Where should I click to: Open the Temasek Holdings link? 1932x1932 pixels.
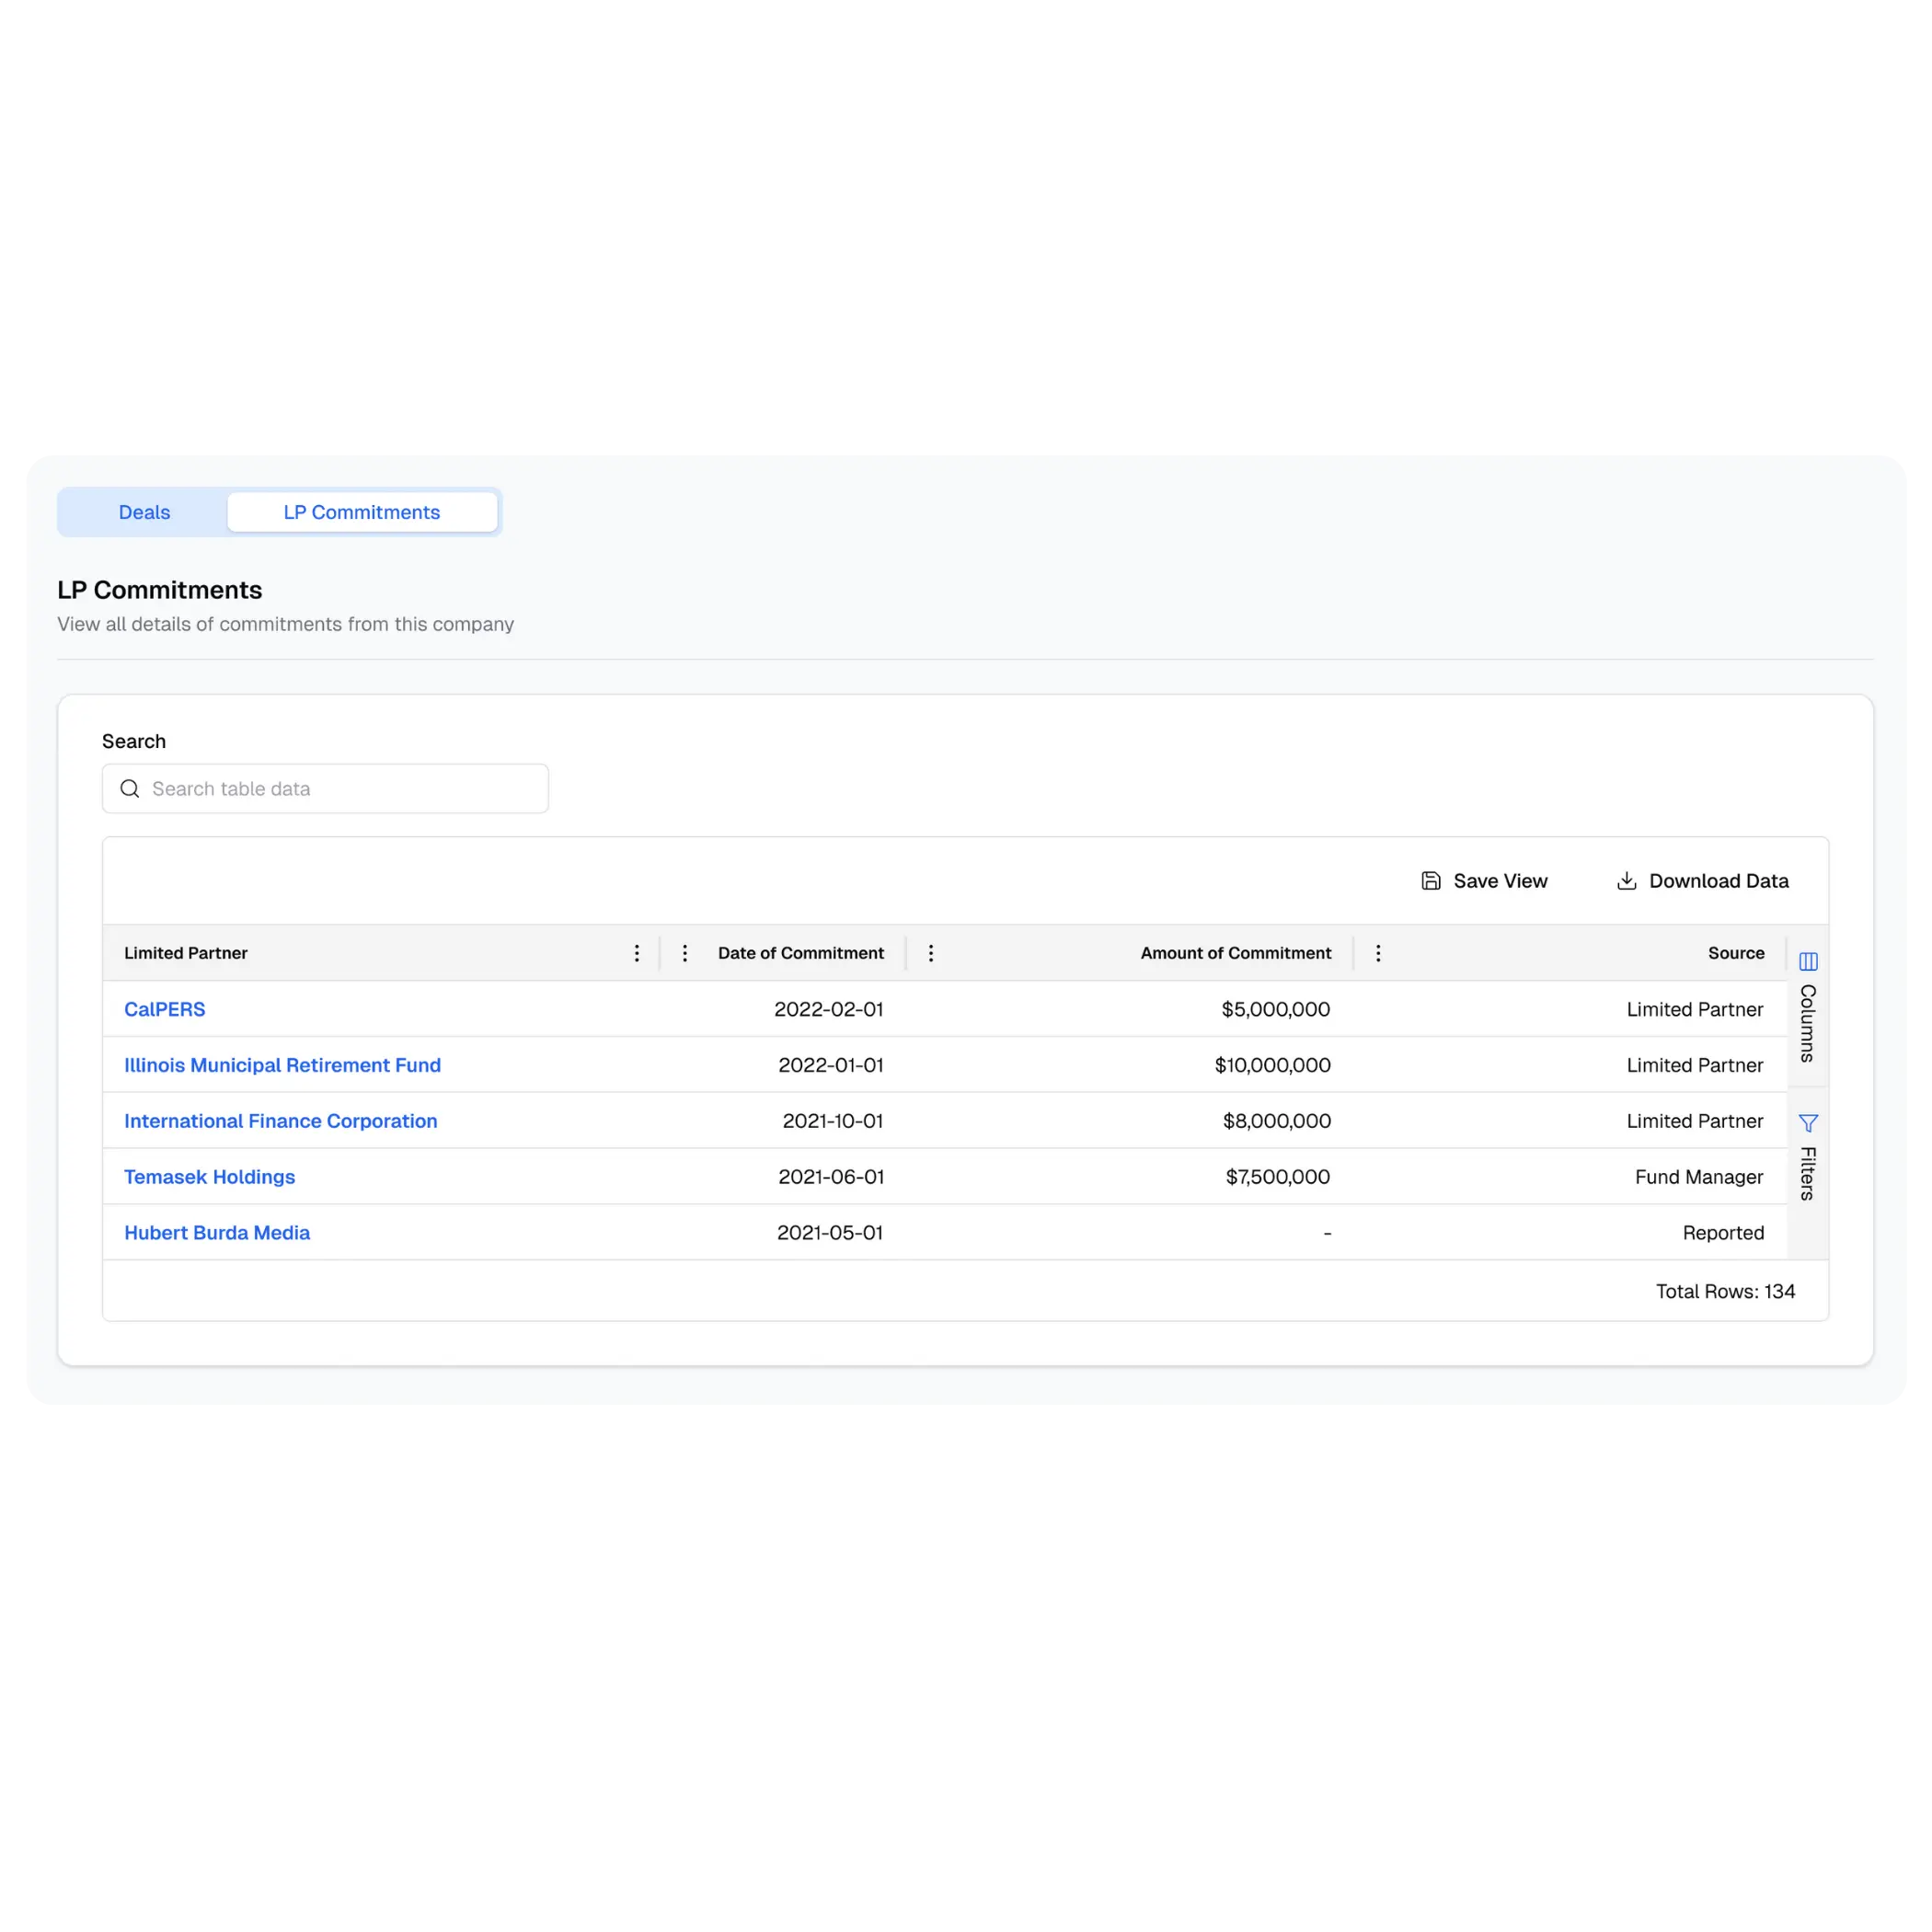209,1177
